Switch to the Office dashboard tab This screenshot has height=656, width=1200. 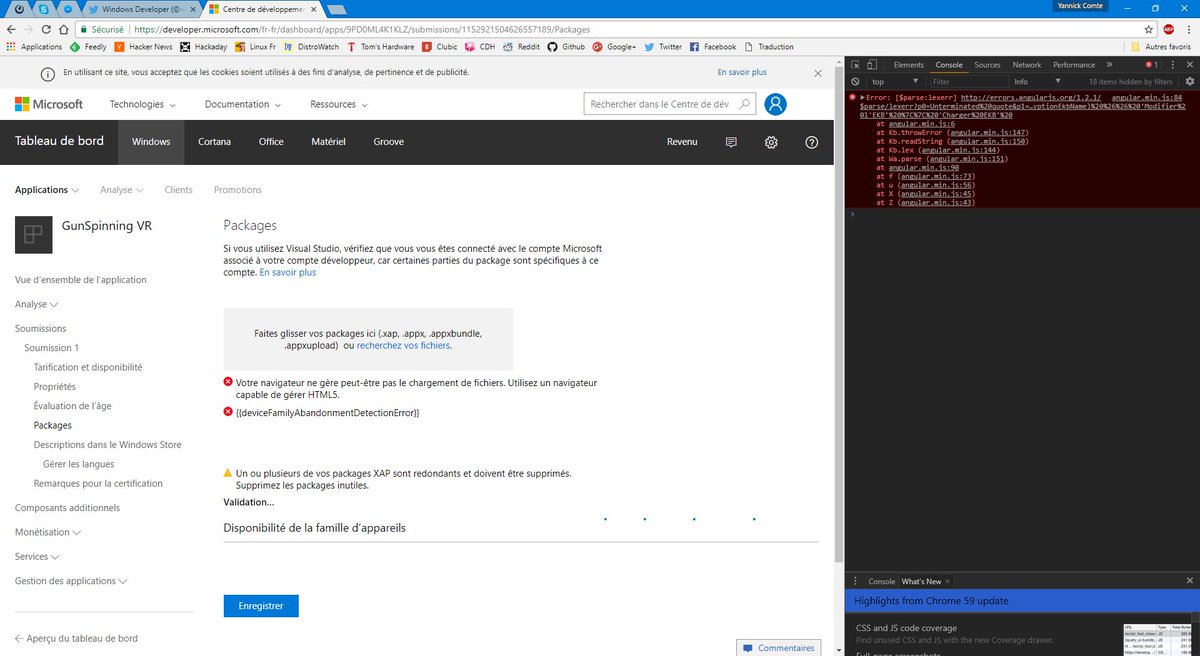(271, 142)
